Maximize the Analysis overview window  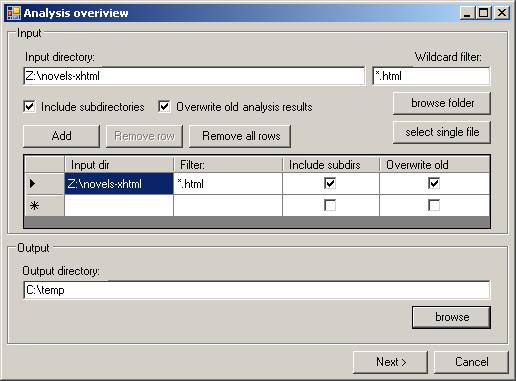483,13
